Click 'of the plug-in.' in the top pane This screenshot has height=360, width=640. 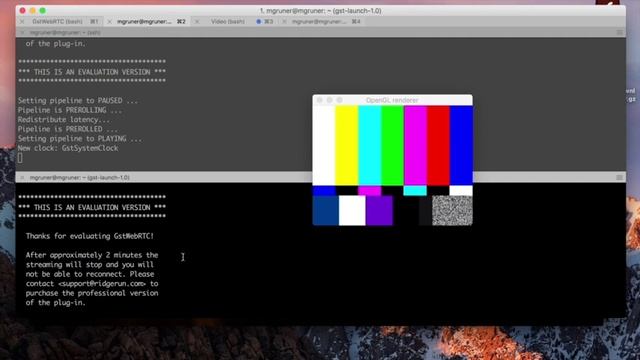56,43
